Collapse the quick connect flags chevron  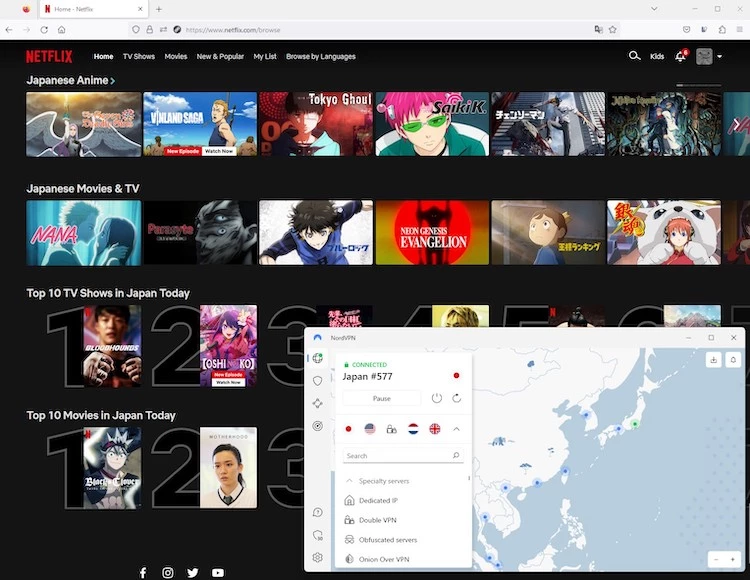pyautogui.click(x=457, y=429)
